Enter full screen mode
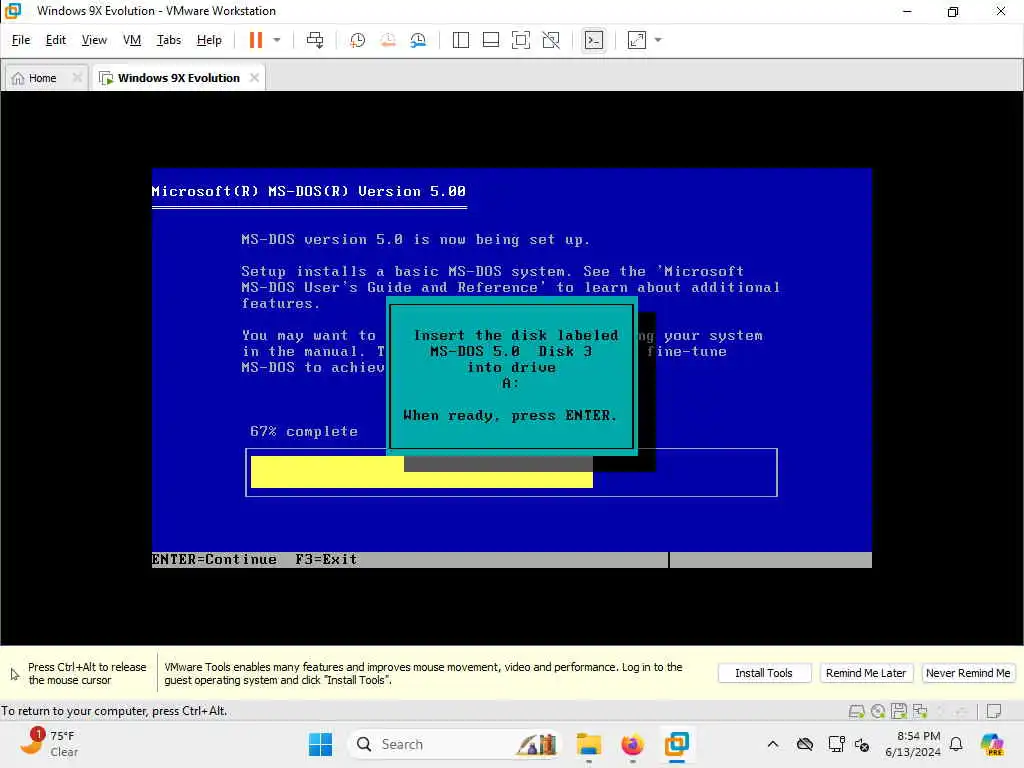The height and width of the screenshot is (768, 1024). (520, 40)
